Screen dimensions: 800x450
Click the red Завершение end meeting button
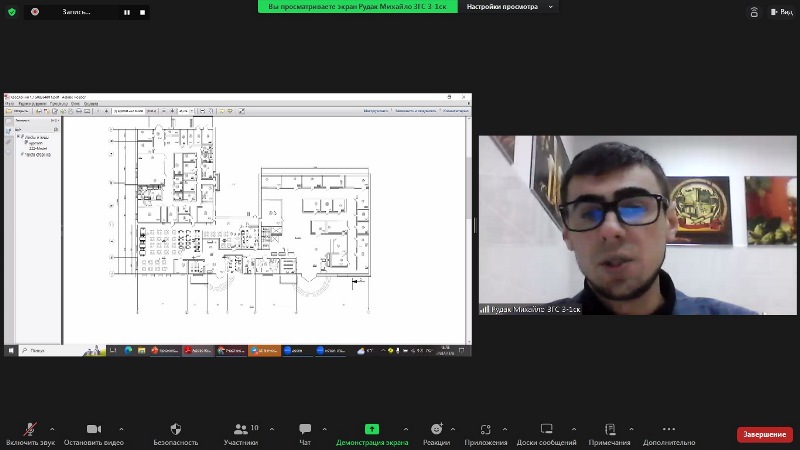pos(764,434)
